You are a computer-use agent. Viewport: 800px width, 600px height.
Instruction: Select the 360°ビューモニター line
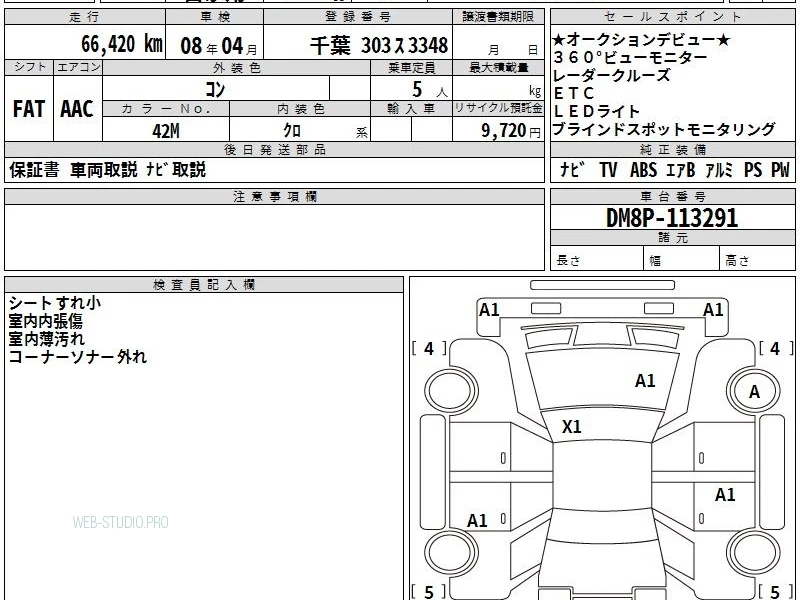coord(631,57)
